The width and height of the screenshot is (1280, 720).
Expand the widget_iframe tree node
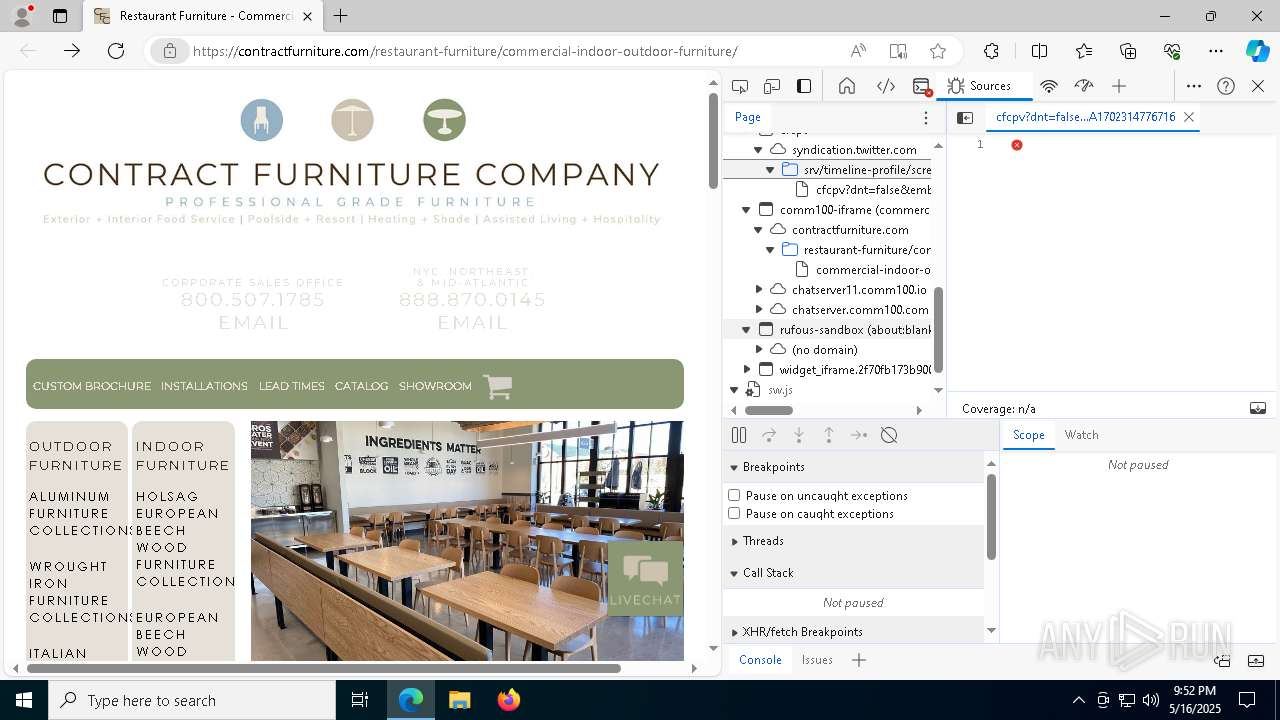(746, 370)
